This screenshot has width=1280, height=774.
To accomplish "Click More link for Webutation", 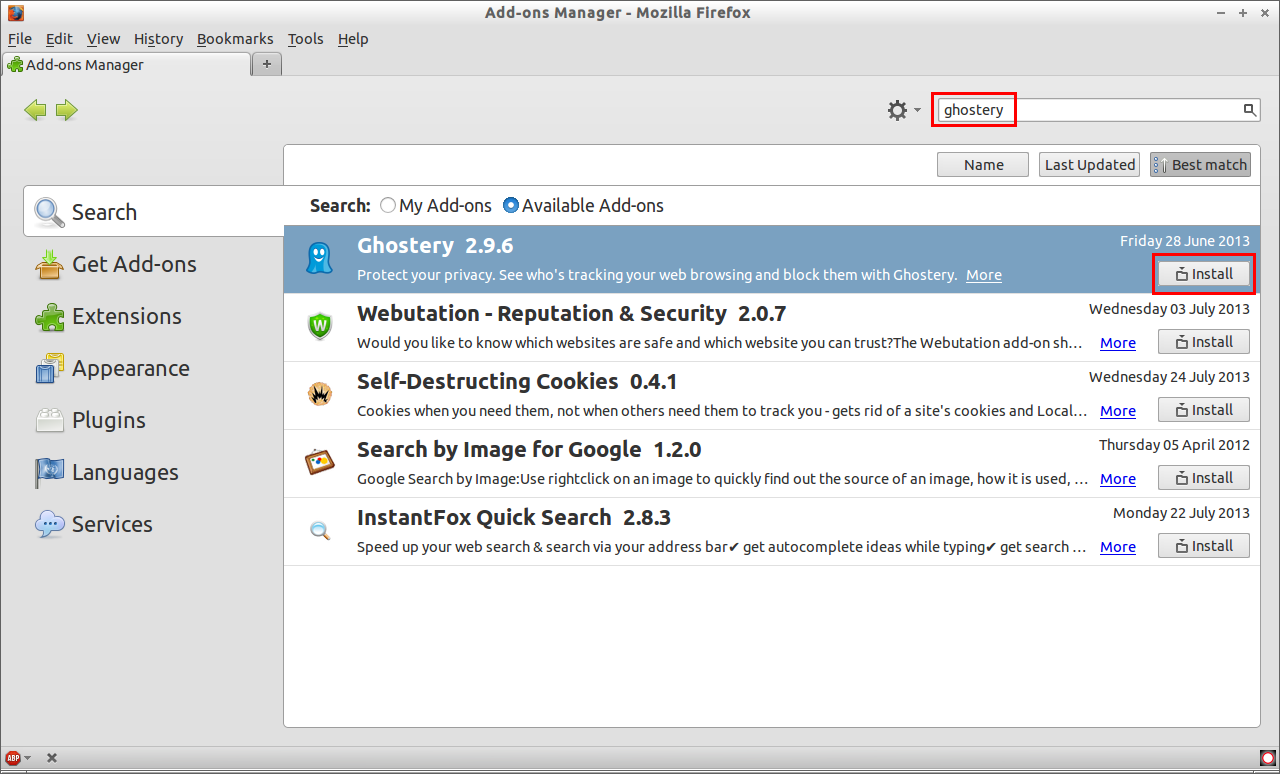I will [x=1118, y=343].
